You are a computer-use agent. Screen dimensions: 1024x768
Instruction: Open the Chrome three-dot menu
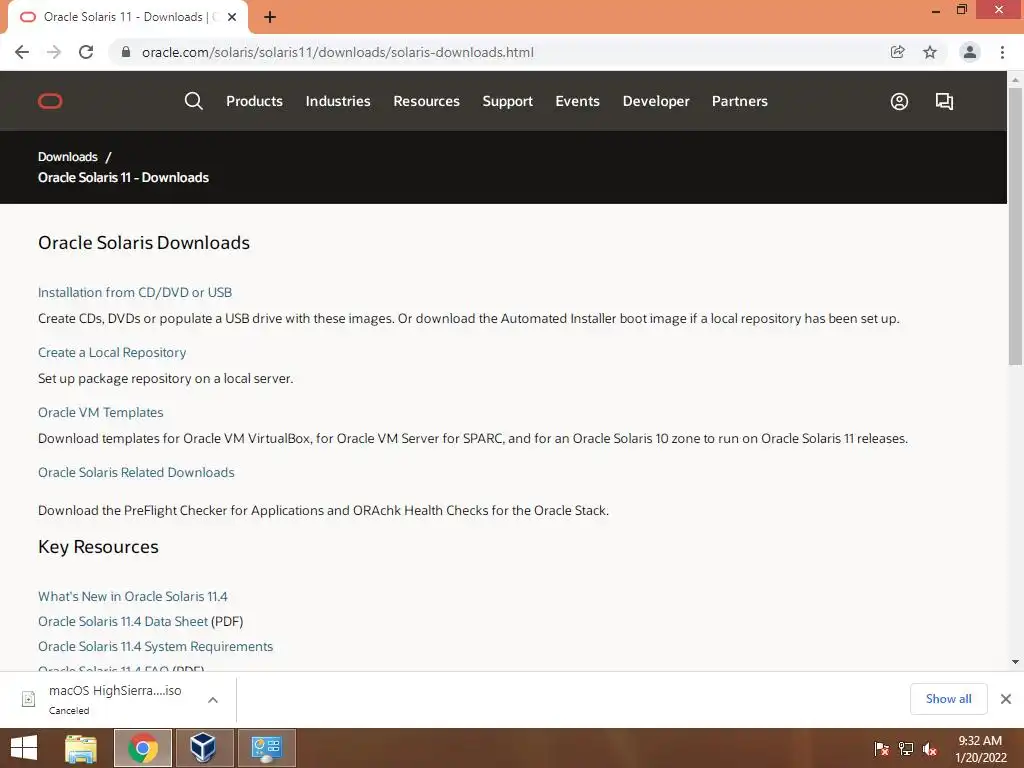(x=1002, y=52)
